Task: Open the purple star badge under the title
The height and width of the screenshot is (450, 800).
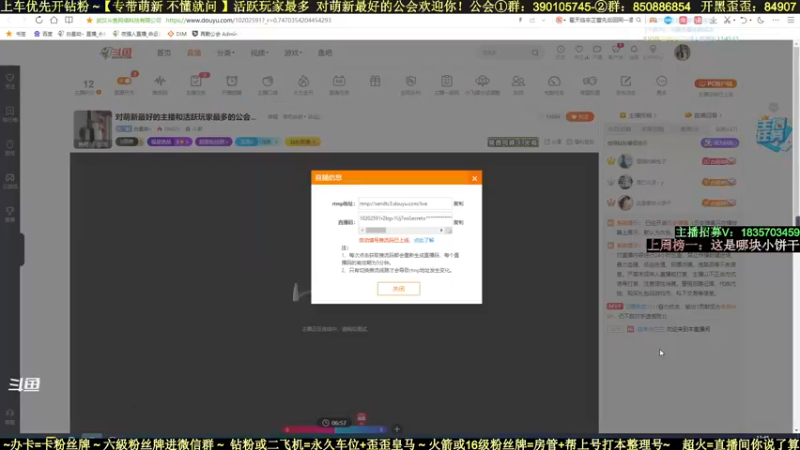Action: [170, 142]
